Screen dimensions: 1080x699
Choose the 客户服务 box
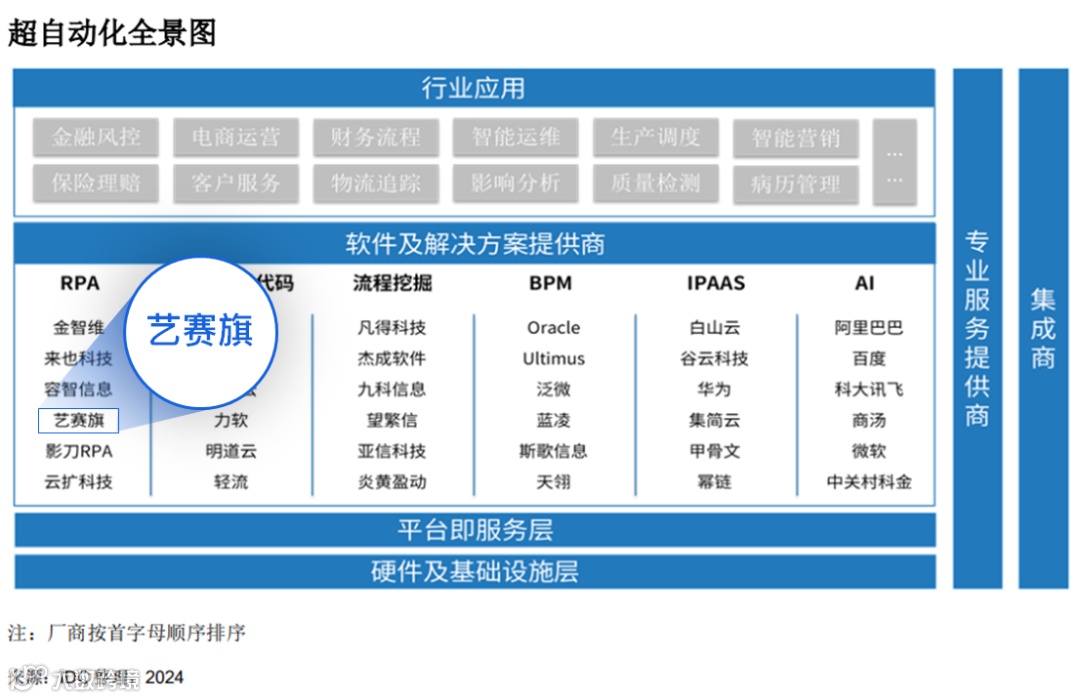click(x=236, y=183)
